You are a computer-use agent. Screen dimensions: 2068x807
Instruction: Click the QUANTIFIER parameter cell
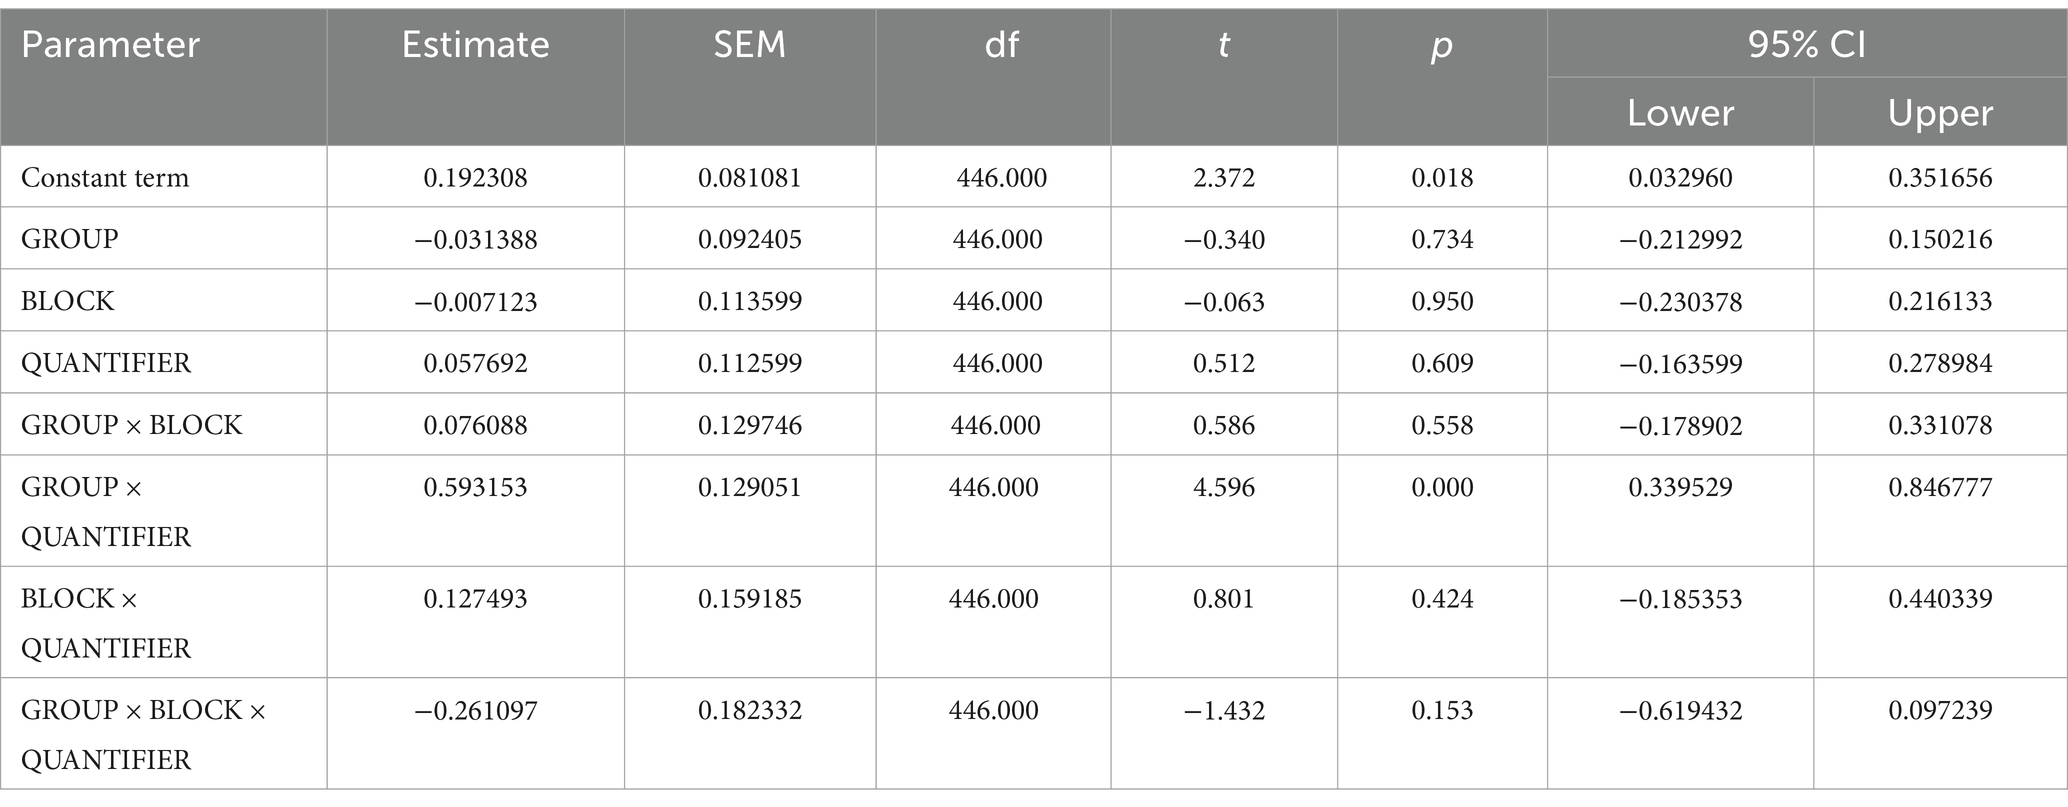[106, 363]
